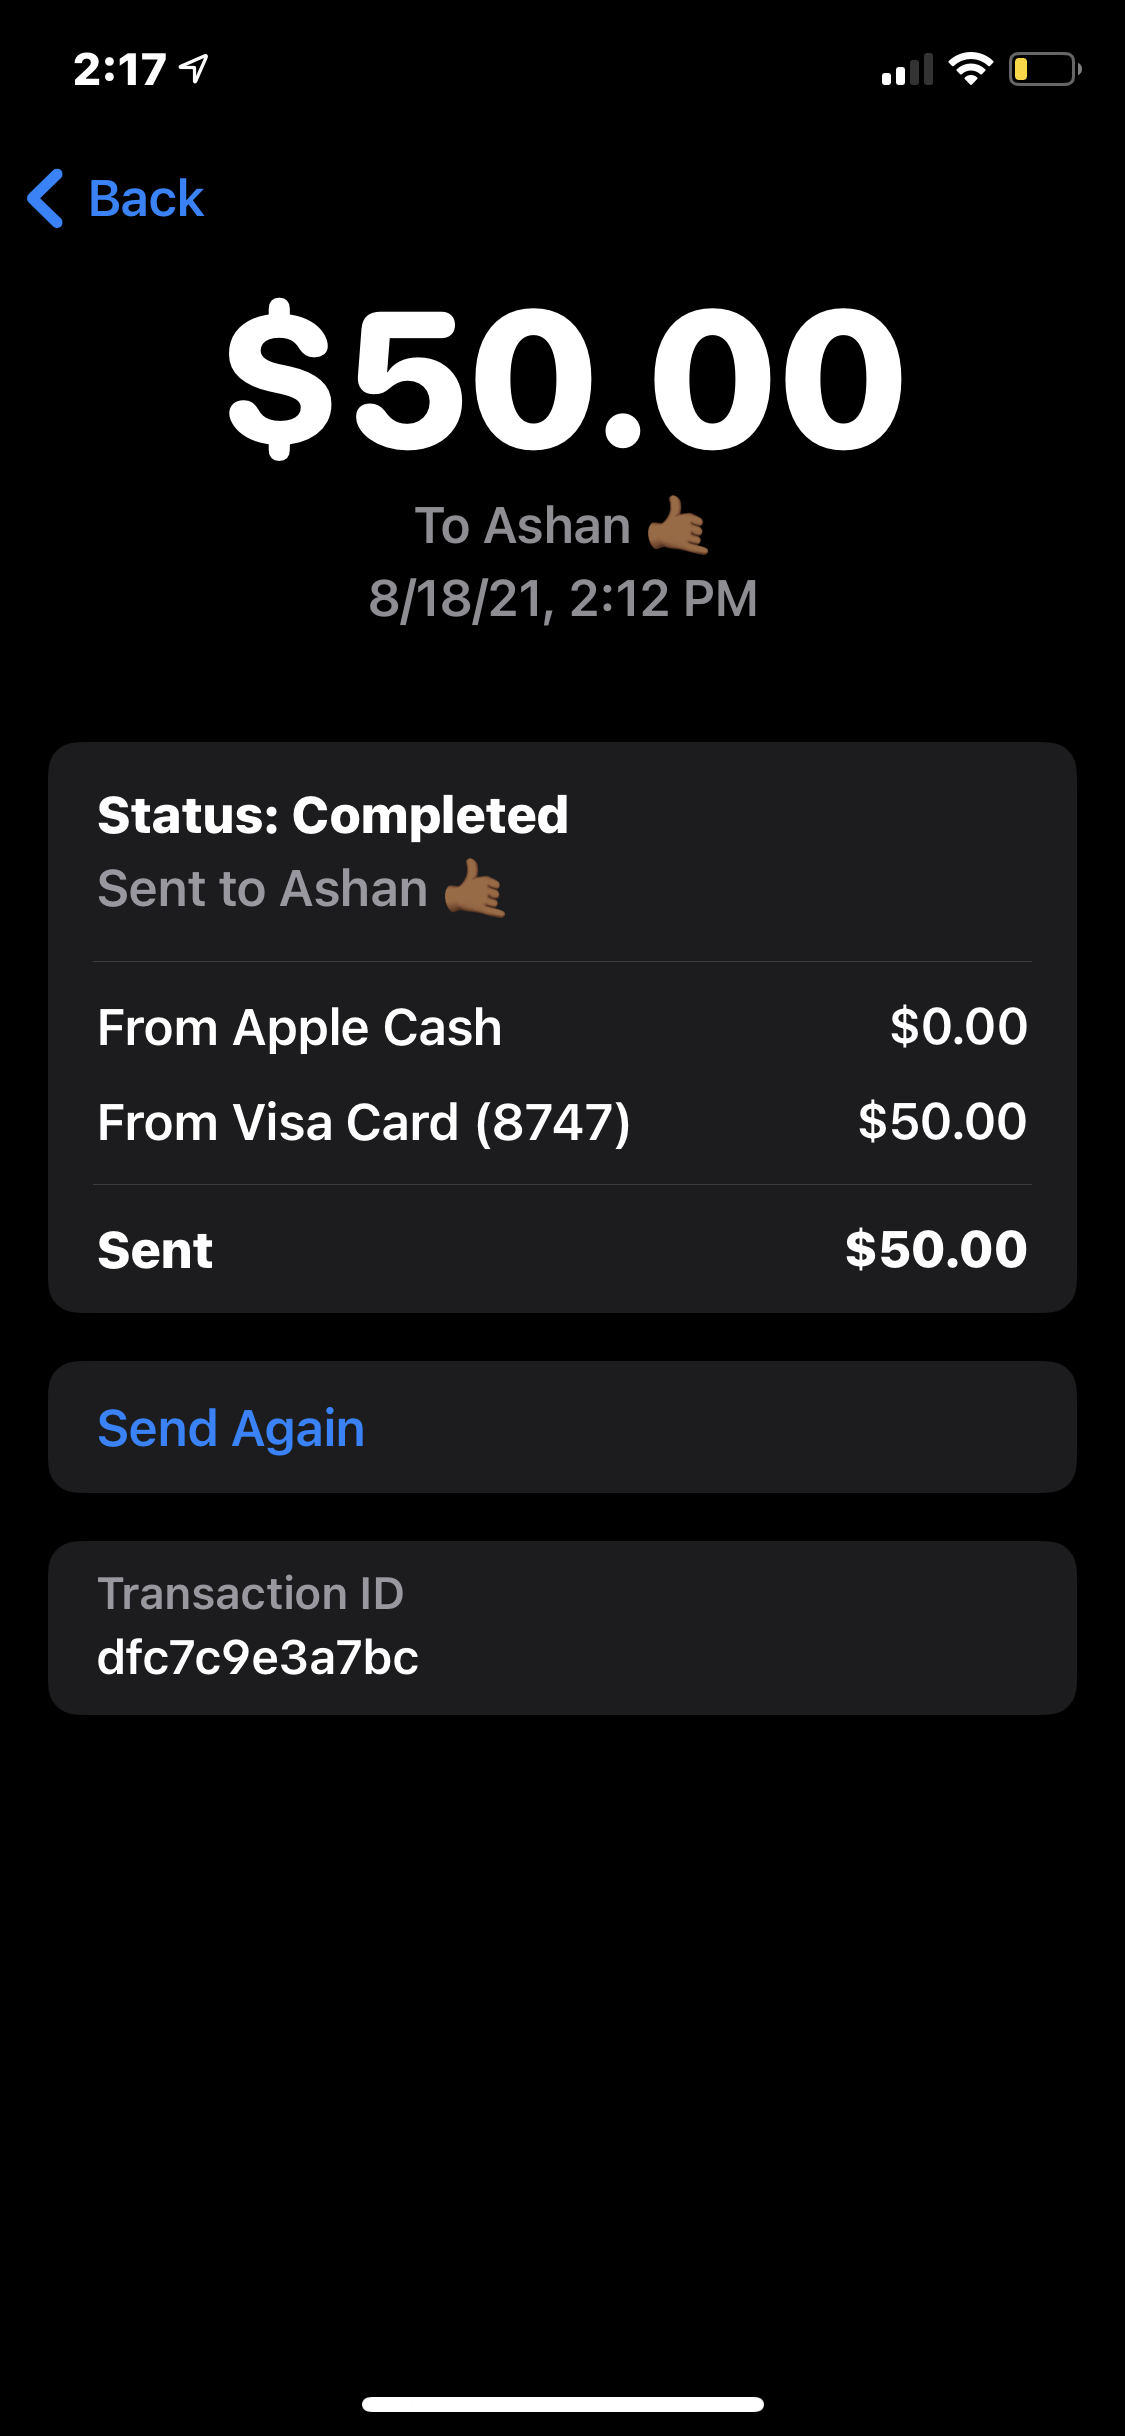Image resolution: width=1125 pixels, height=2436 pixels.
Task: Tap the Transaction ID label
Action: [x=250, y=1593]
